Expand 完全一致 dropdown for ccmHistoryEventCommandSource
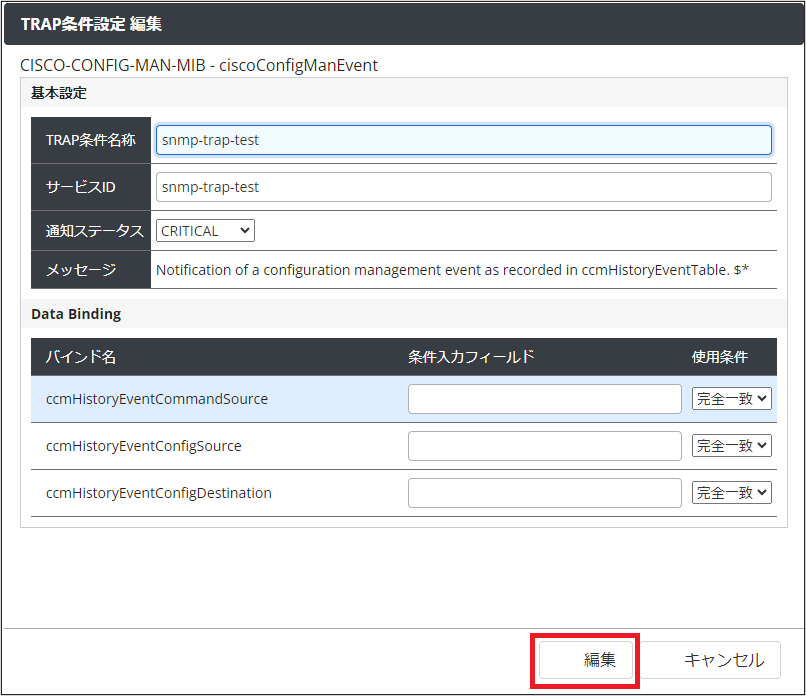Viewport: 806px width, 696px height. pos(731,399)
